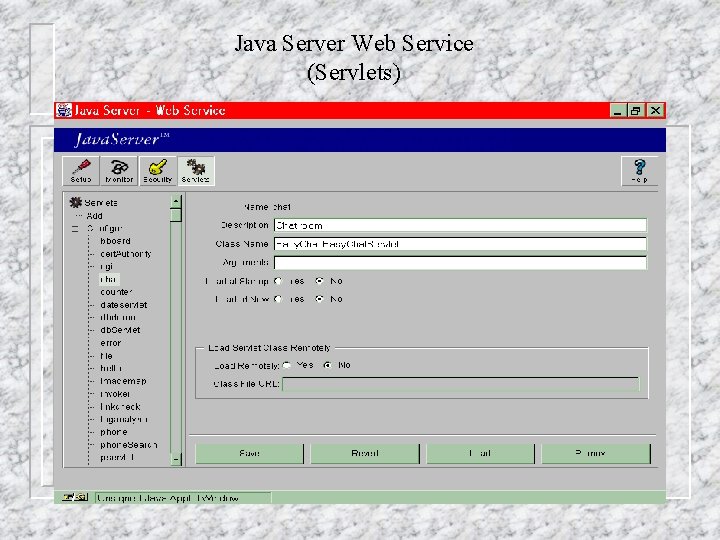720x540 pixels.
Task: Open the Monitor toolbar icon
Action: (x=119, y=171)
